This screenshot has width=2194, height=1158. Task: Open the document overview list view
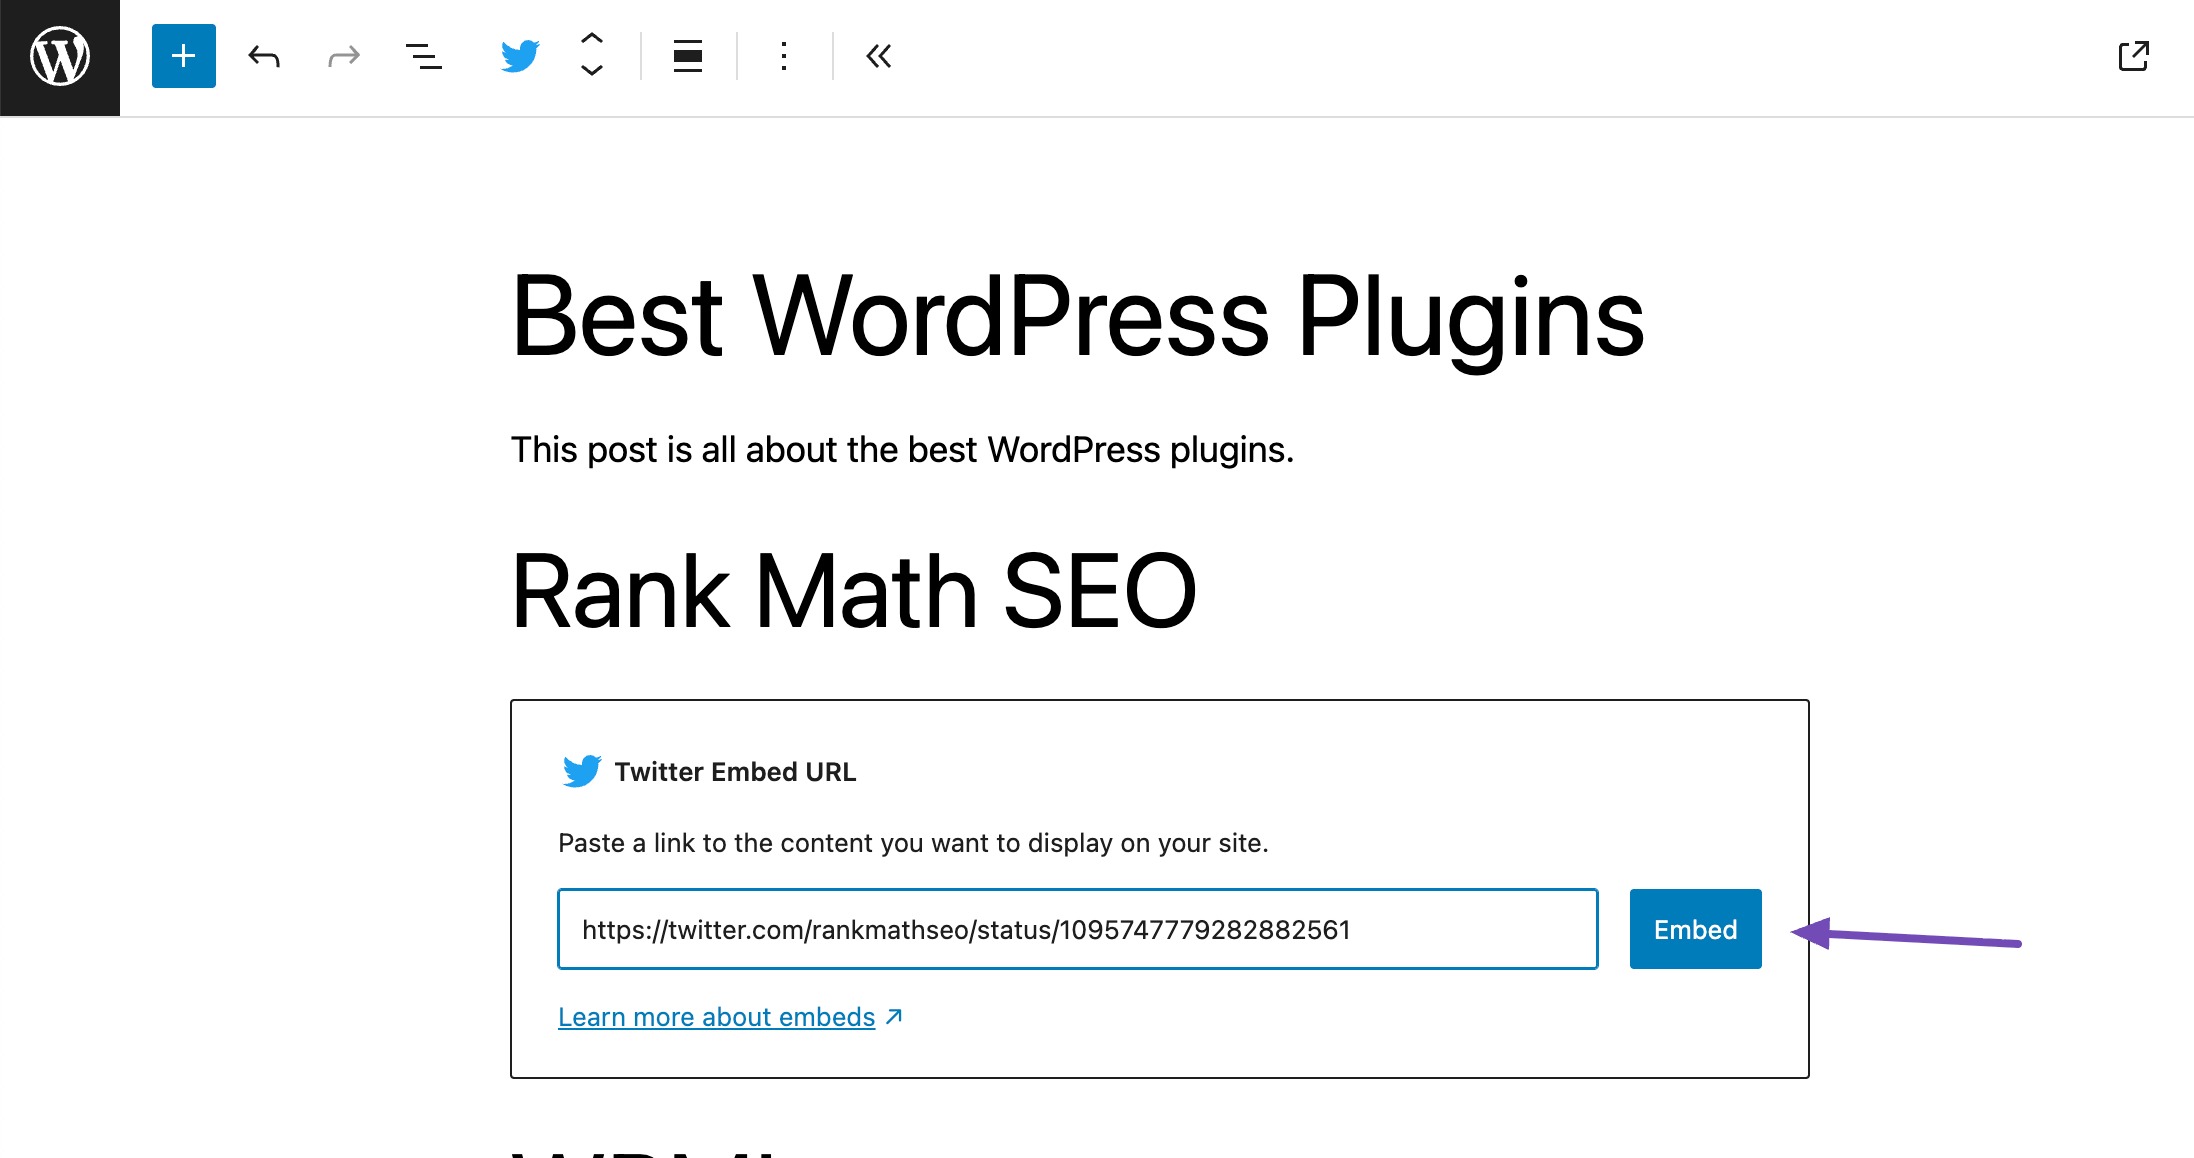pyautogui.click(x=423, y=56)
